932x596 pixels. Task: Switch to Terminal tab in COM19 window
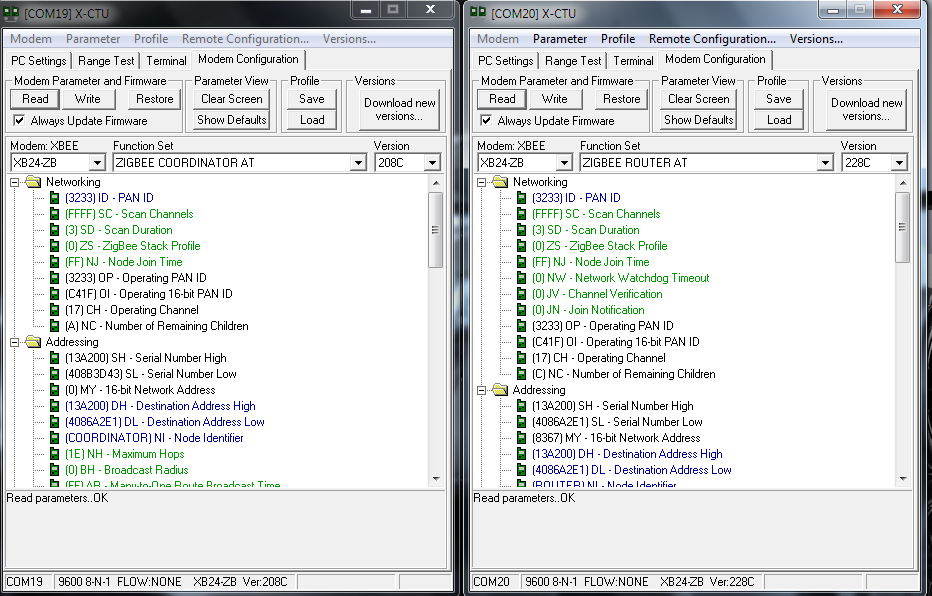(x=166, y=61)
